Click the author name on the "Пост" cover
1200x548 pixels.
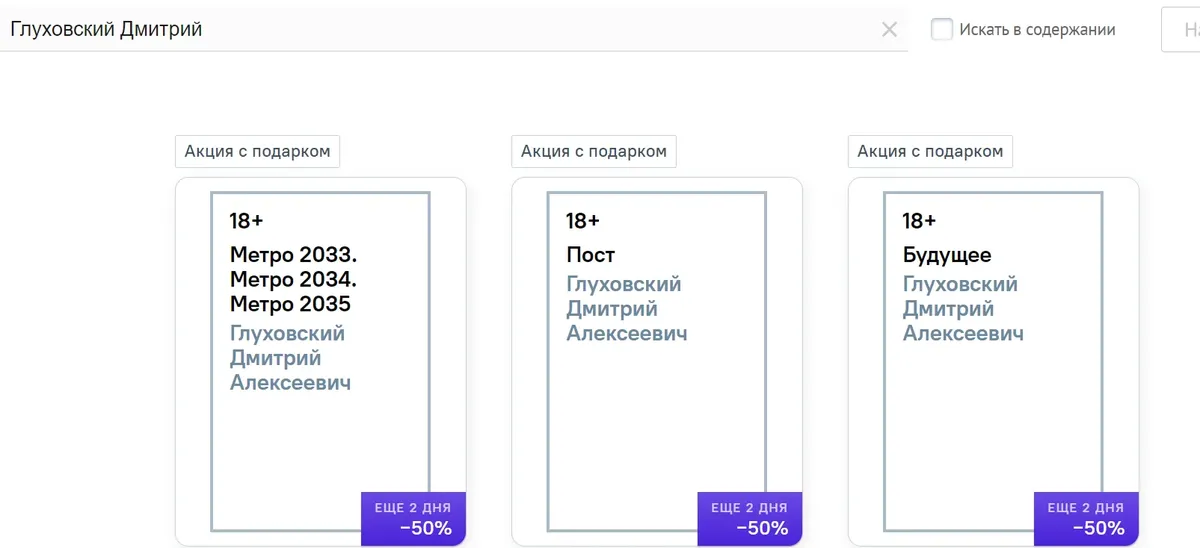(x=626, y=309)
